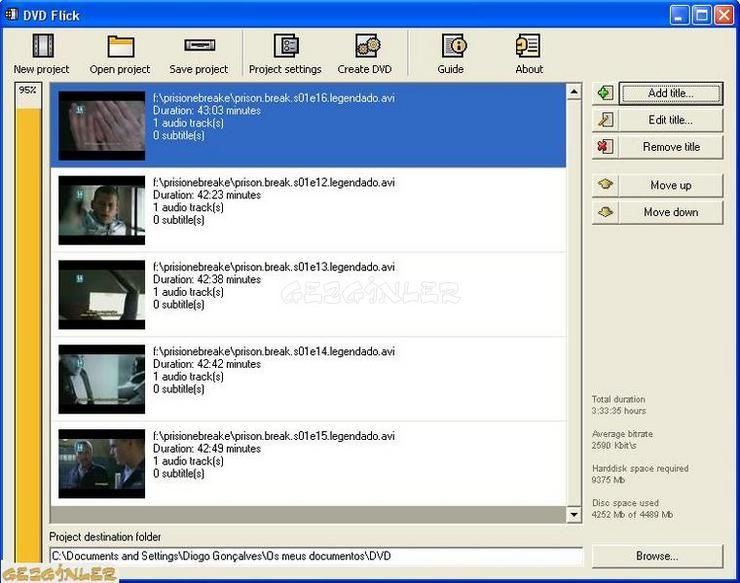Click the pencil Edit title icon
740x583 pixels.
coord(605,120)
